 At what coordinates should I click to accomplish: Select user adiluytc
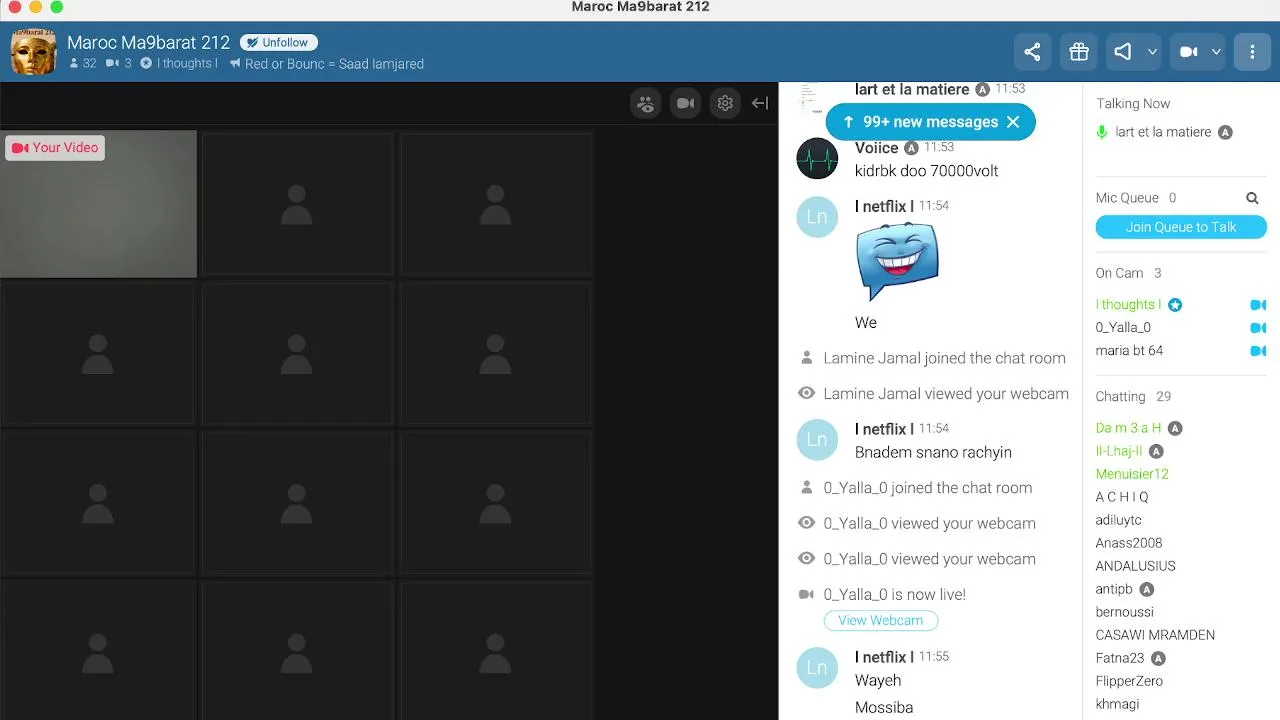[x=1118, y=520]
